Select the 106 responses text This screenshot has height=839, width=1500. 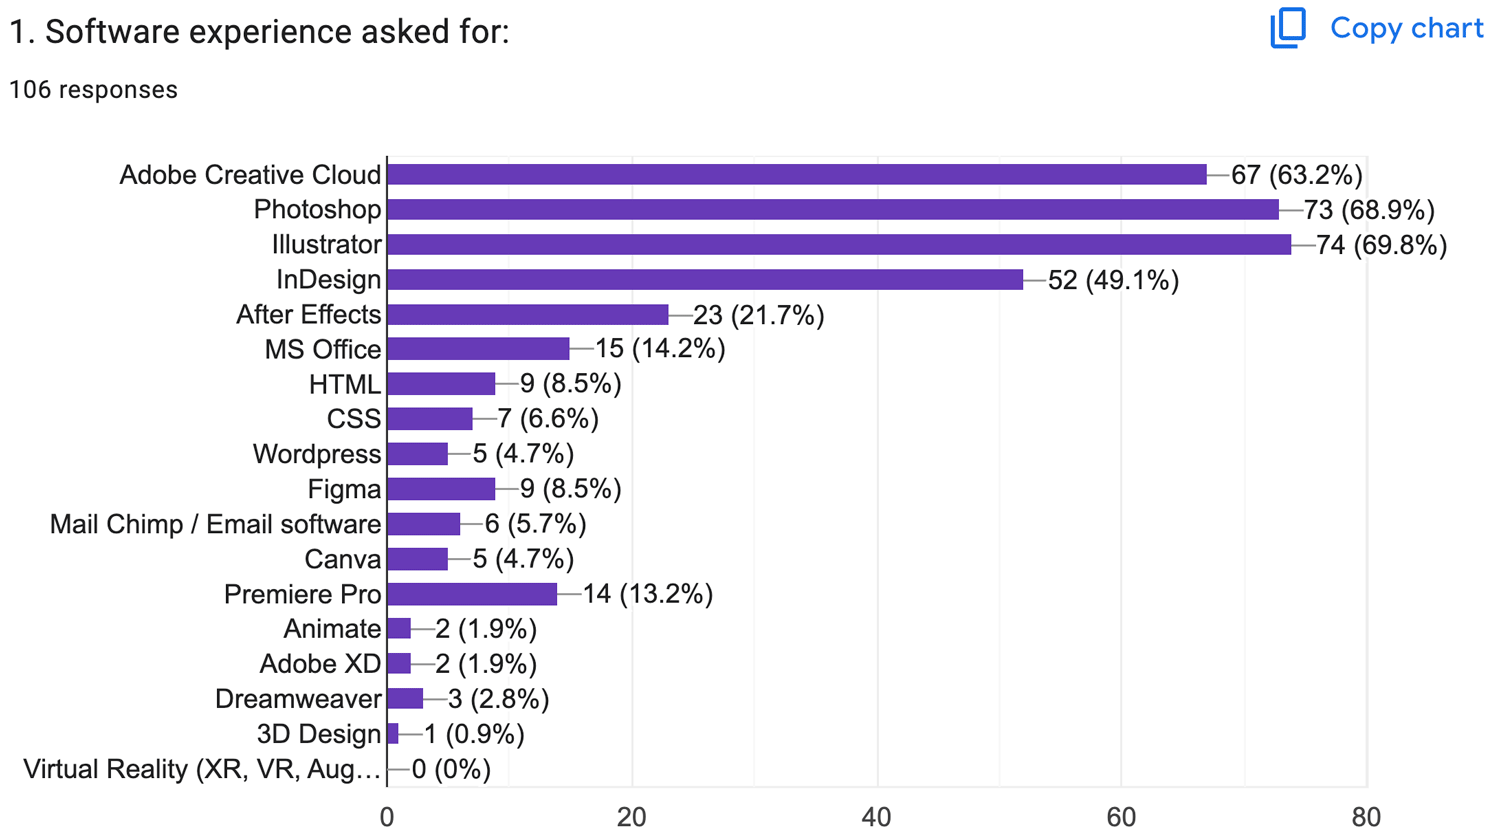(92, 89)
